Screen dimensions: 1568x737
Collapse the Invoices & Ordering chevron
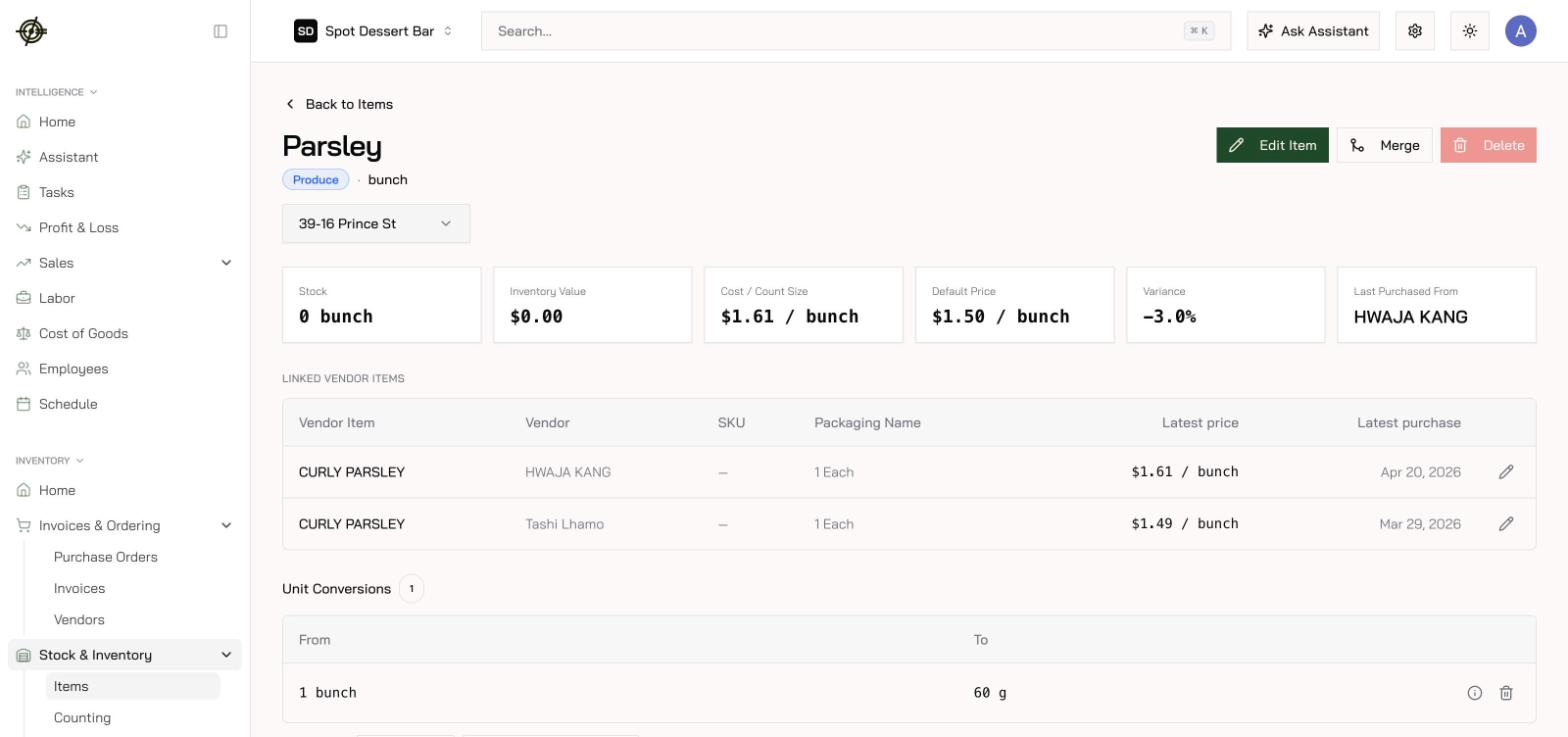(x=226, y=526)
